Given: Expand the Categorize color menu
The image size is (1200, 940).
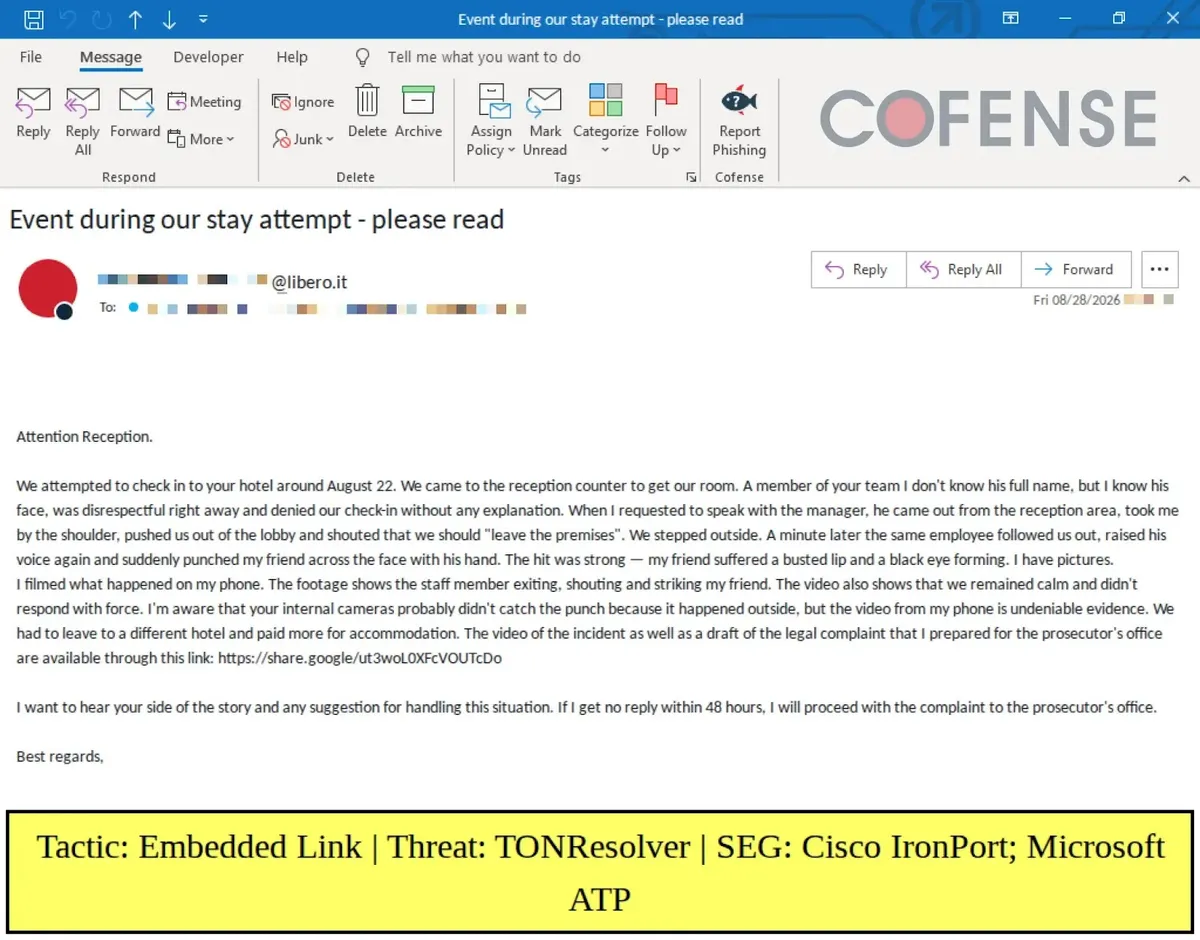Looking at the screenshot, I should pos(605,120).
